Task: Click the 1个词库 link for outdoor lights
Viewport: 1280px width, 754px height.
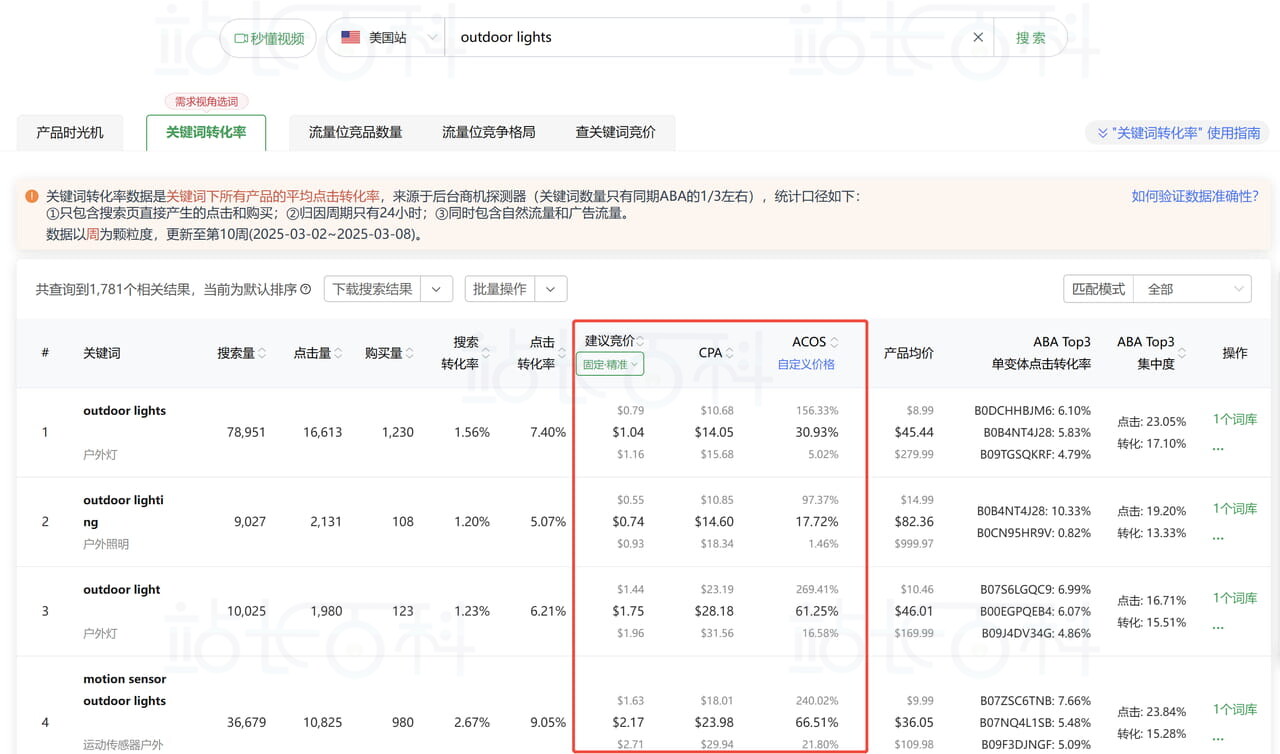Action: pyautogui.click(x=1235, y=419)
